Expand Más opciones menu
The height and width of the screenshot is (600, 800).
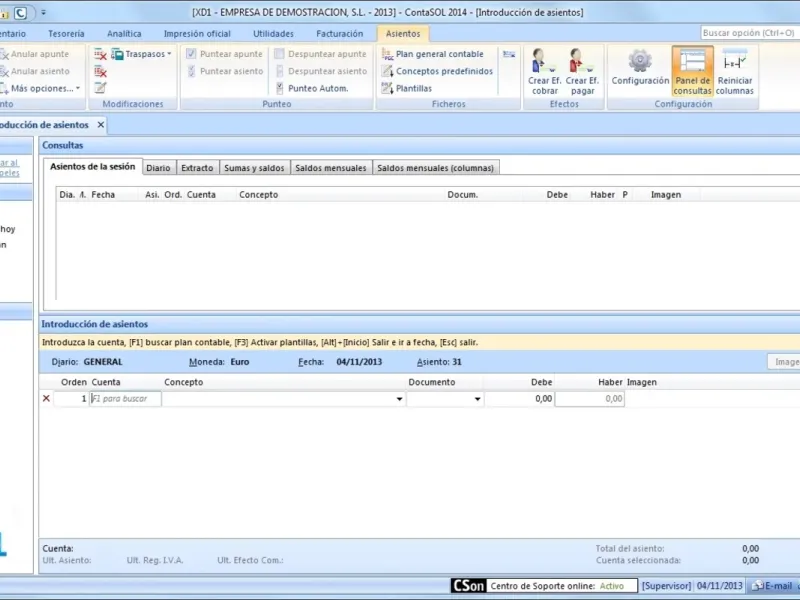coord(41,88)
